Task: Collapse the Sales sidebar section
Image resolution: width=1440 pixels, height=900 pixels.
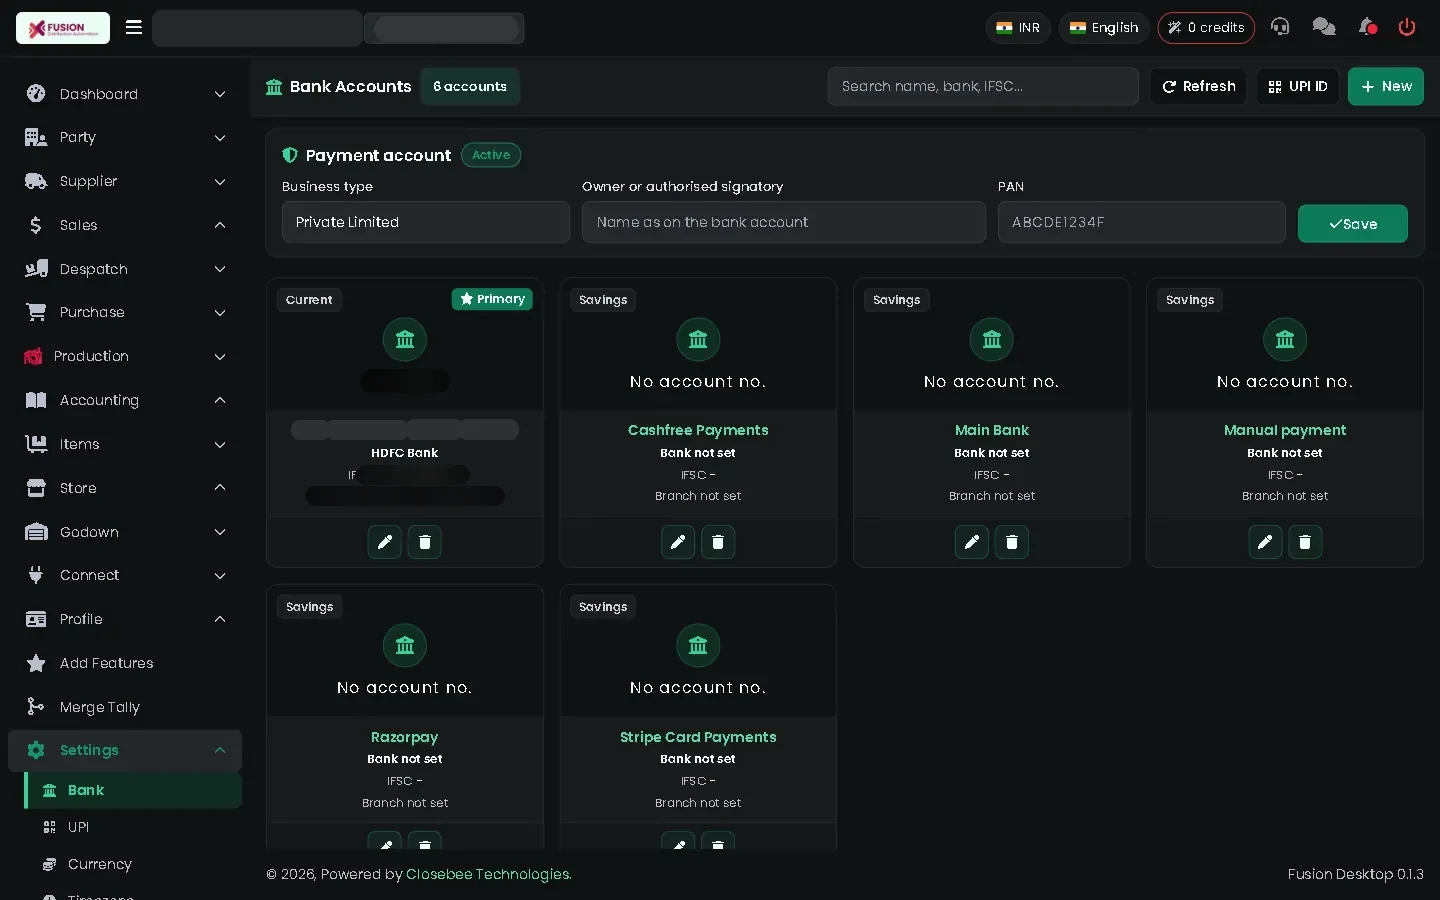Action: pyautogui.click(x=125, y=225)
